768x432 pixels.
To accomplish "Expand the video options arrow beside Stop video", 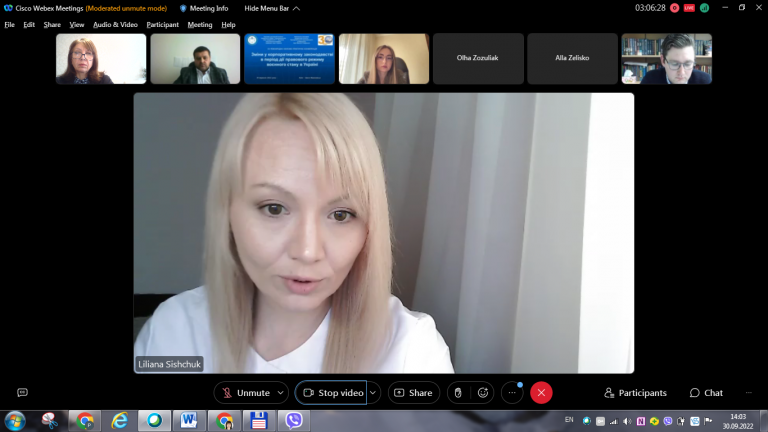I will (x=373, y=393).
